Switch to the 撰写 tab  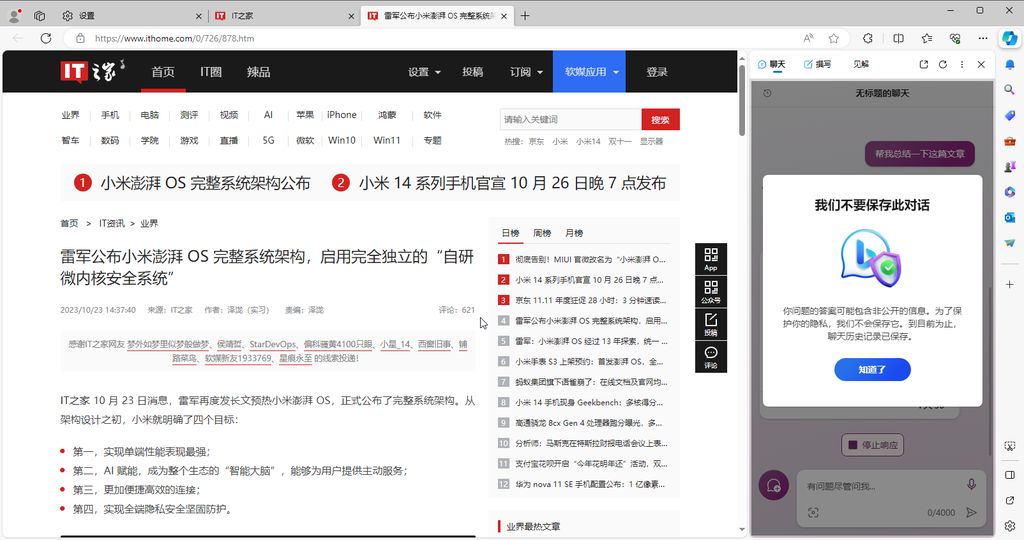click(818, 64)
